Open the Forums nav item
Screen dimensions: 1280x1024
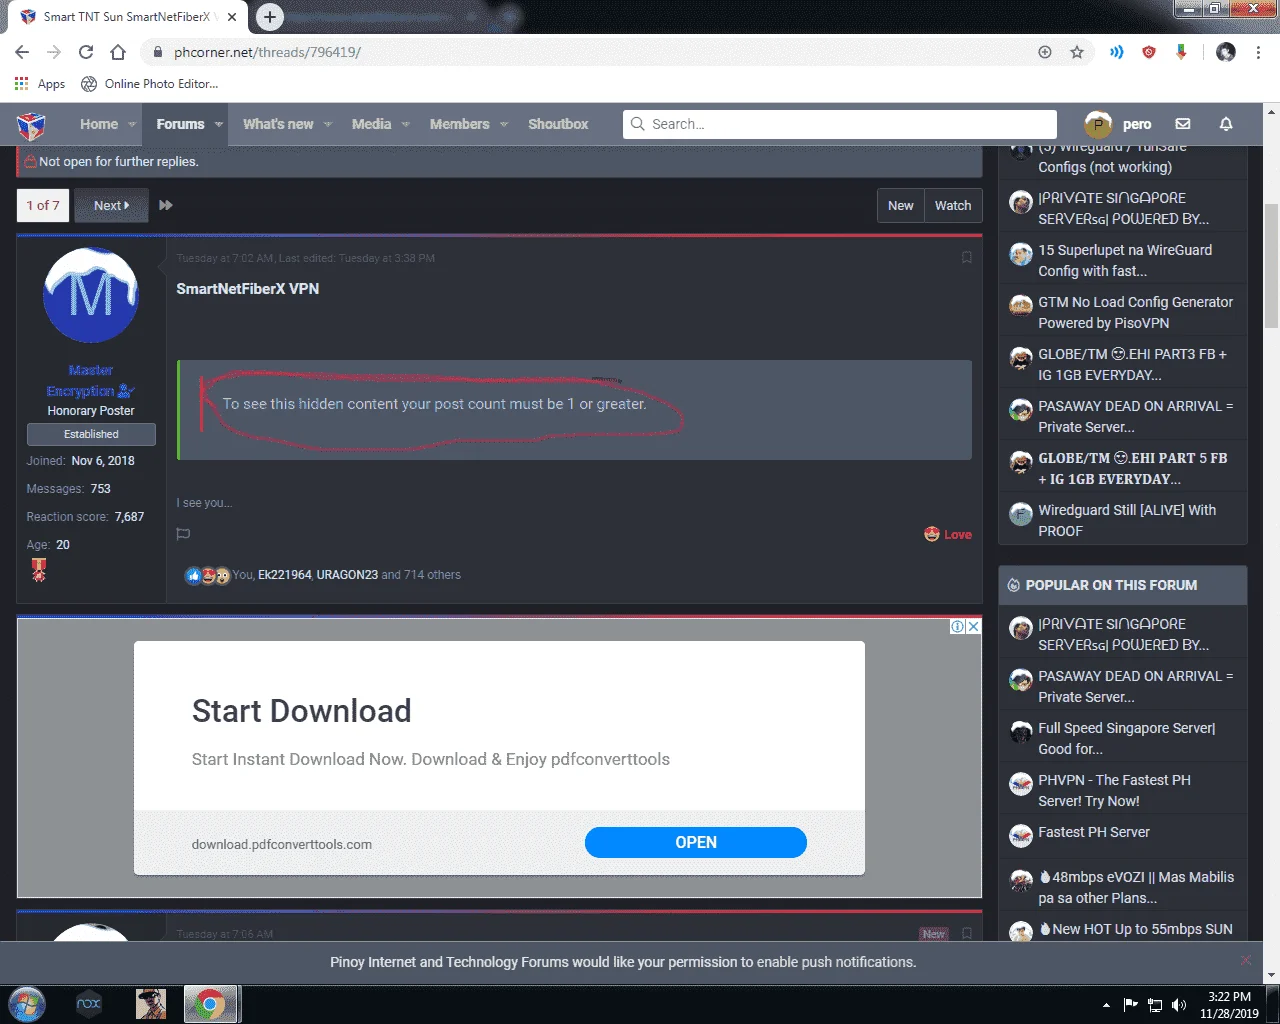tap(180, 124)
